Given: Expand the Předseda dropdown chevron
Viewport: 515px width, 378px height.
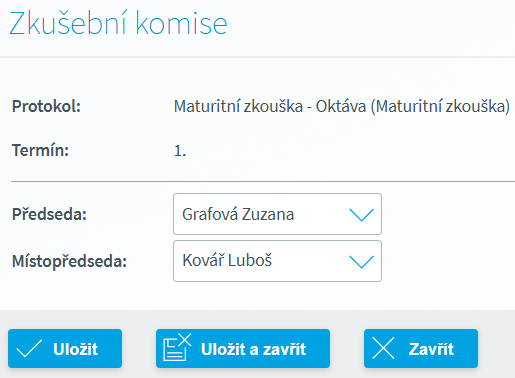Looking at the screenshot, I should tap(362, 215).
